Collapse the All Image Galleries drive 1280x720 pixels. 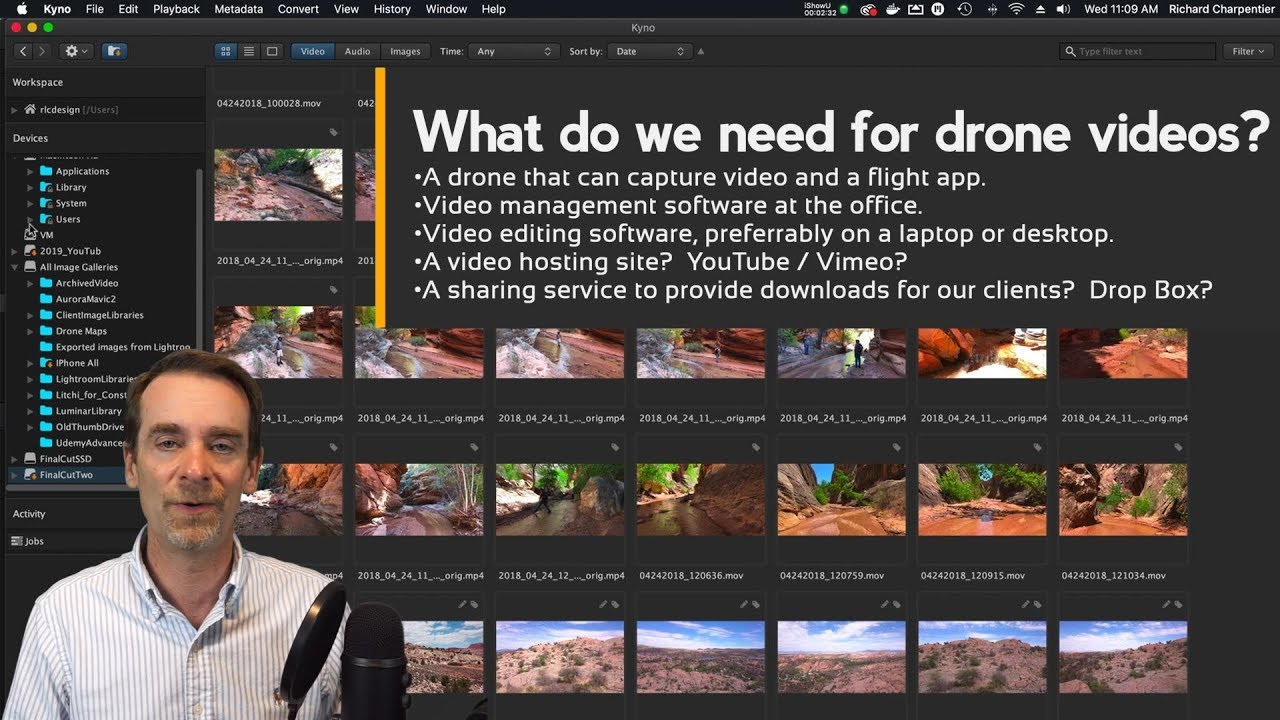coord(15,267)
